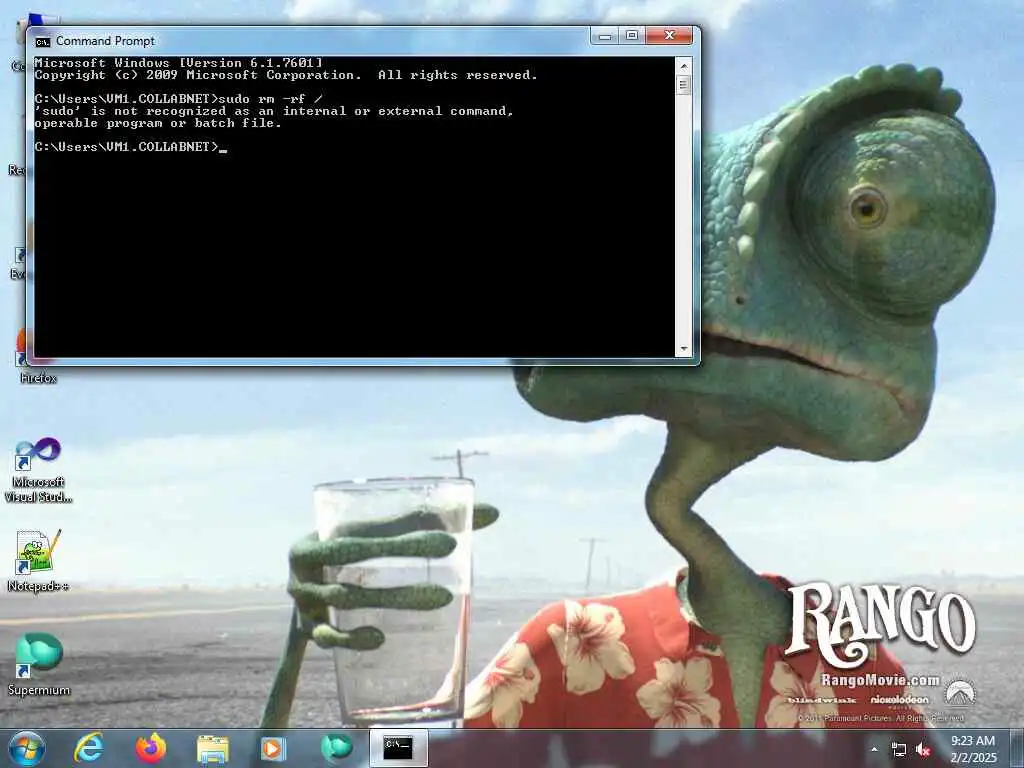Minimize the Command Prompt window
This screenshot has height=768, width=1024.
605,36
